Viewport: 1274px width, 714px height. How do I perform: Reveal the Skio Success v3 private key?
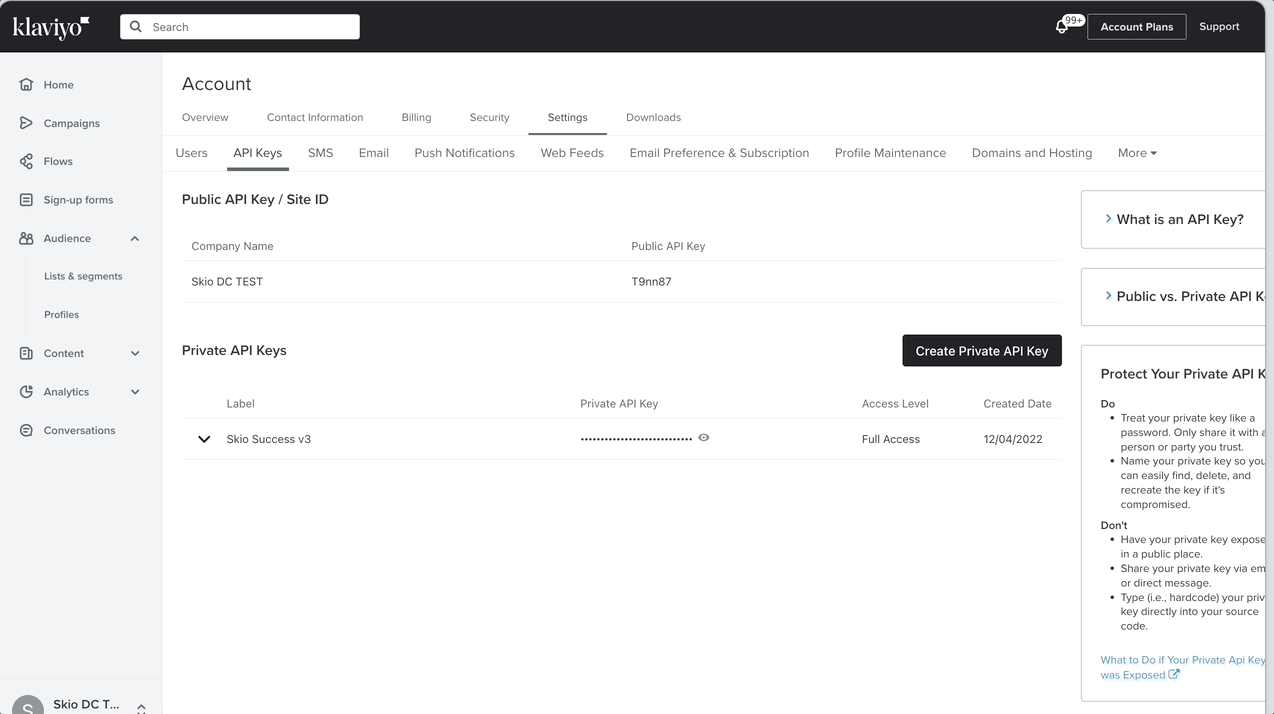(703, 437)
